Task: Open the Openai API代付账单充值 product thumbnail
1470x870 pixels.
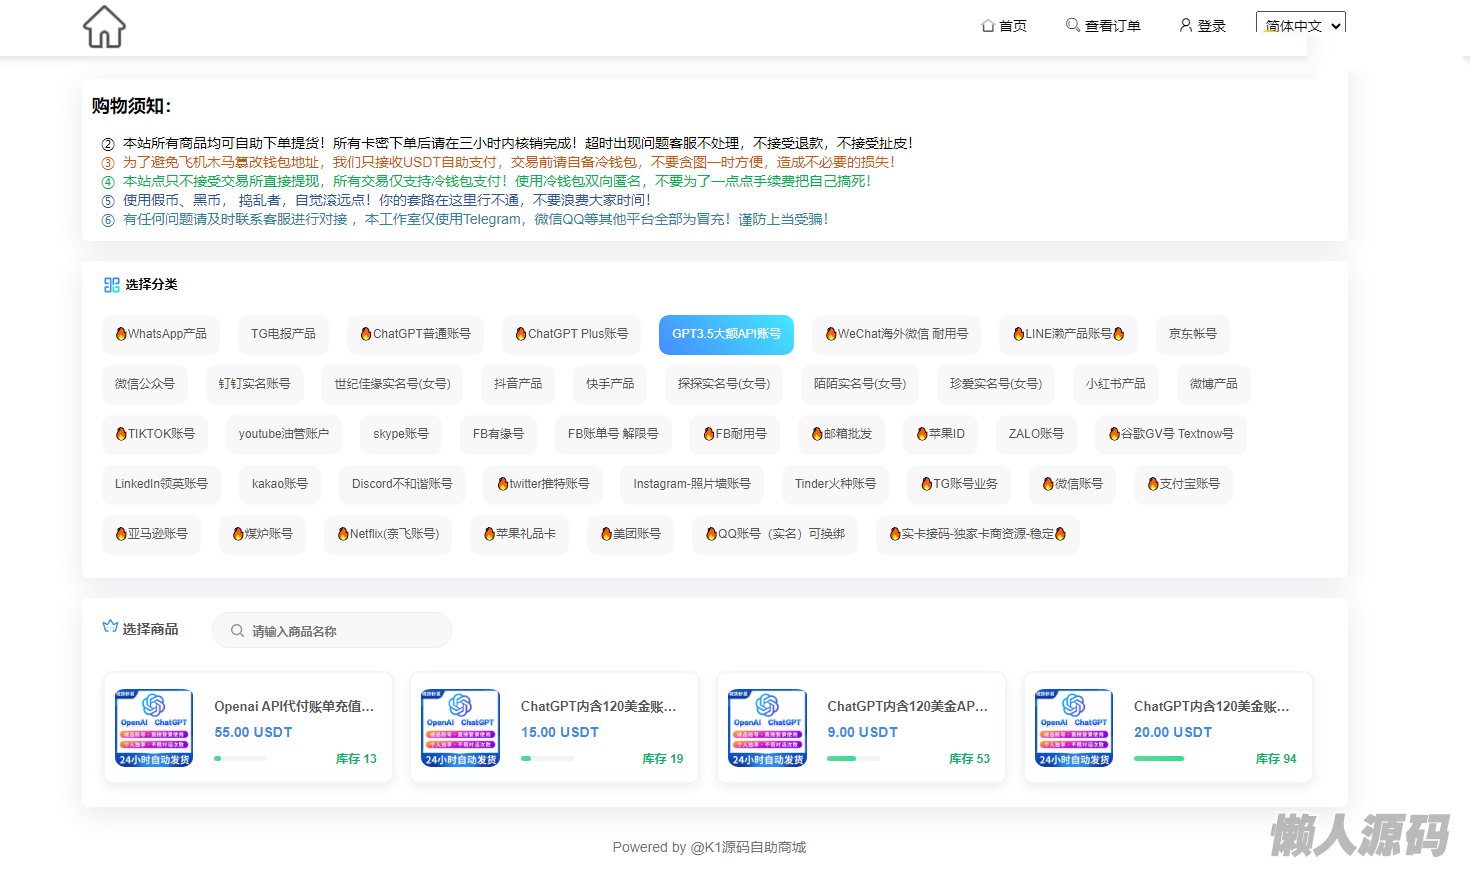Action: [x=154, y=727]
